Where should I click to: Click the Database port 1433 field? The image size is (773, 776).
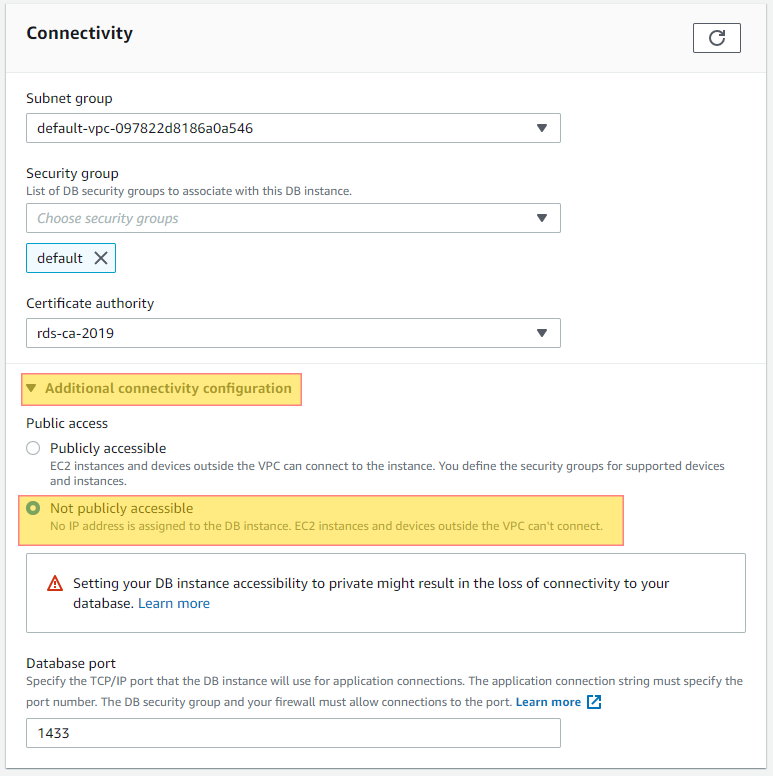[293, 733]
